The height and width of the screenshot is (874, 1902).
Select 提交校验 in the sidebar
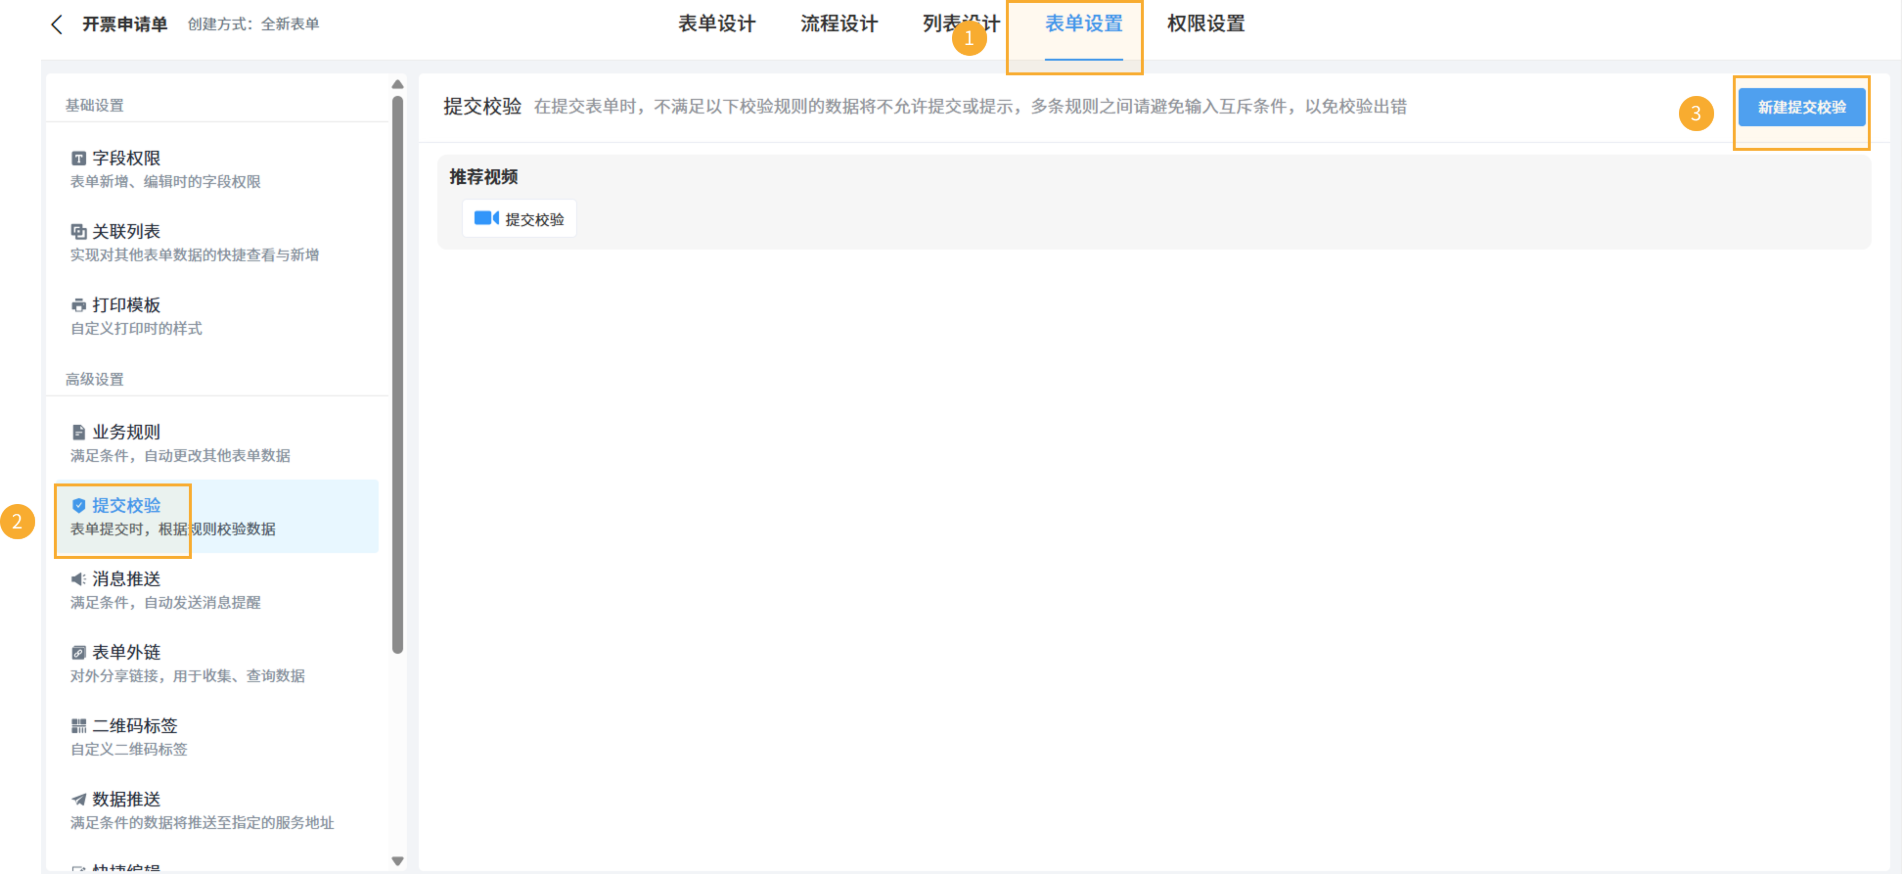tap(216, 516)
